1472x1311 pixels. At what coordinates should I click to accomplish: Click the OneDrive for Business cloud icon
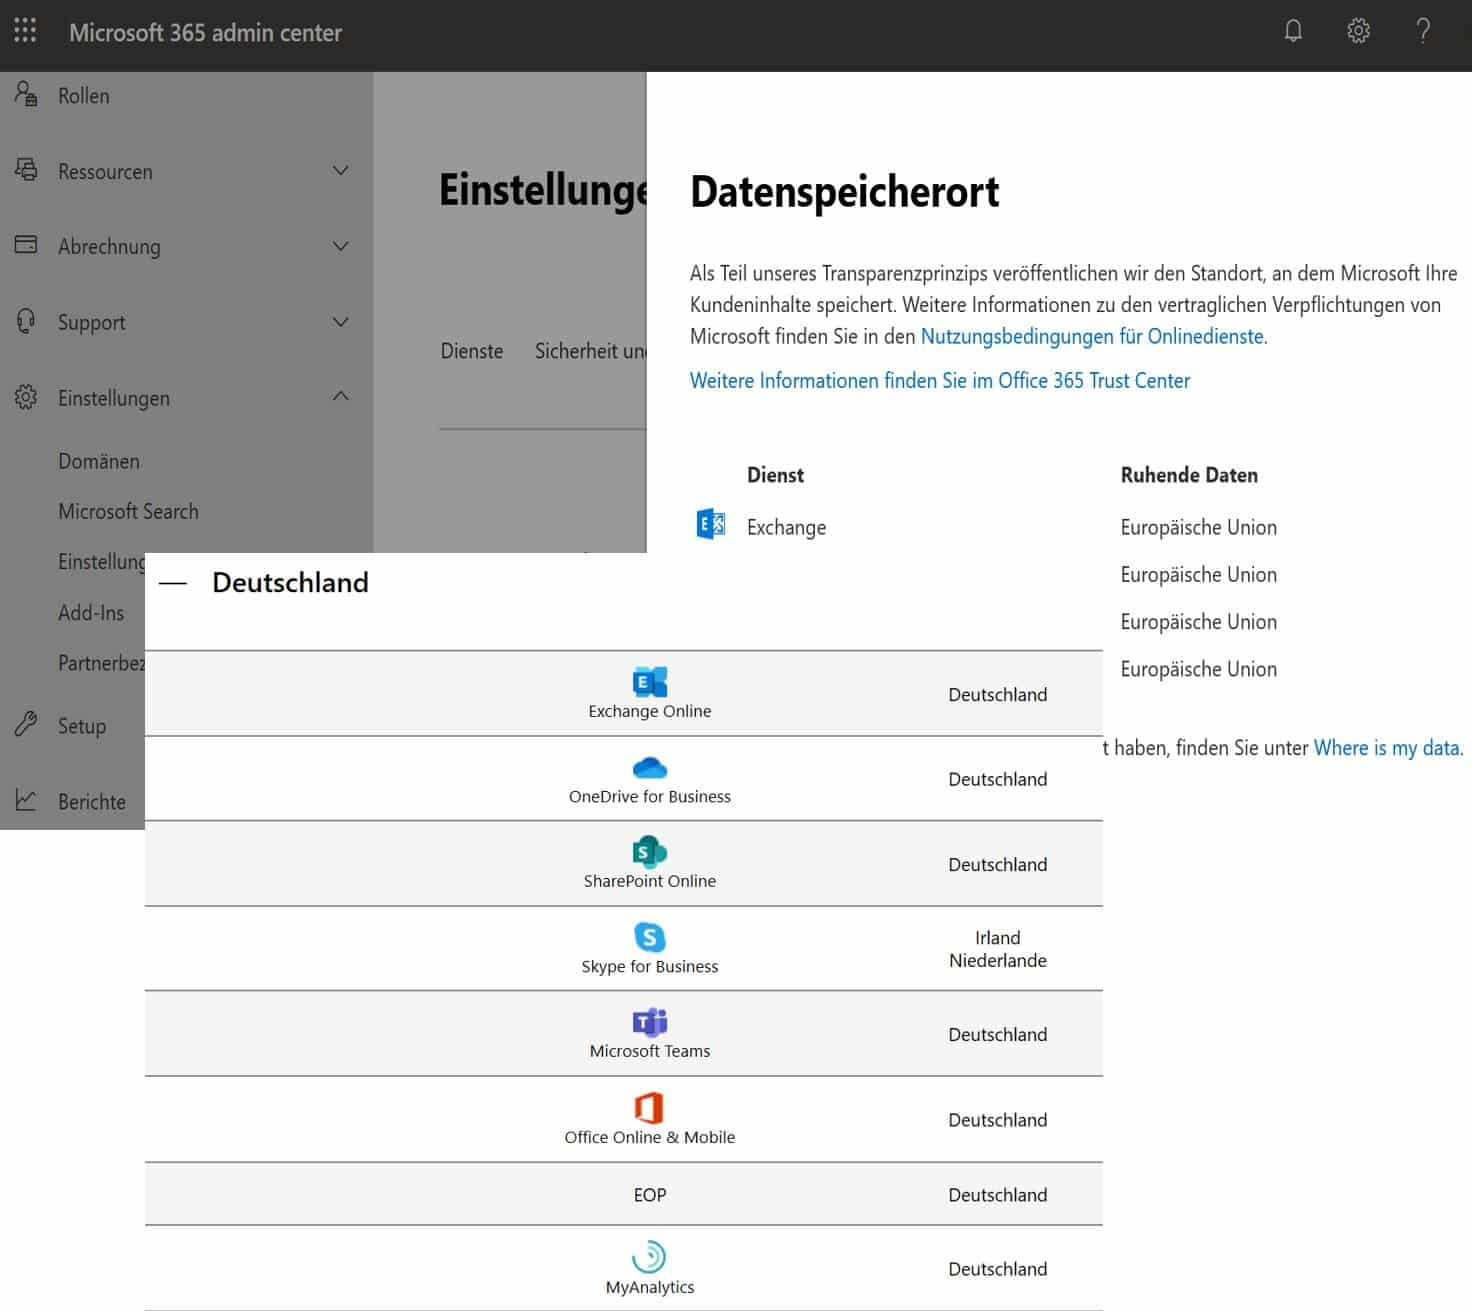[x=650, y=768]
